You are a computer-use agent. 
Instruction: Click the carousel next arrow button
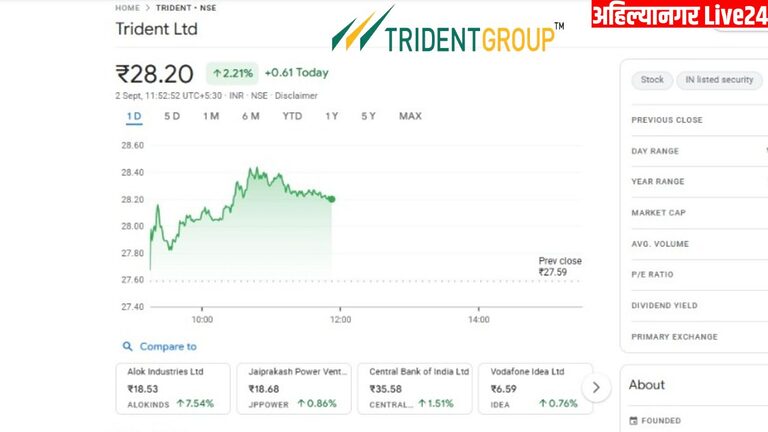[596, 387]
